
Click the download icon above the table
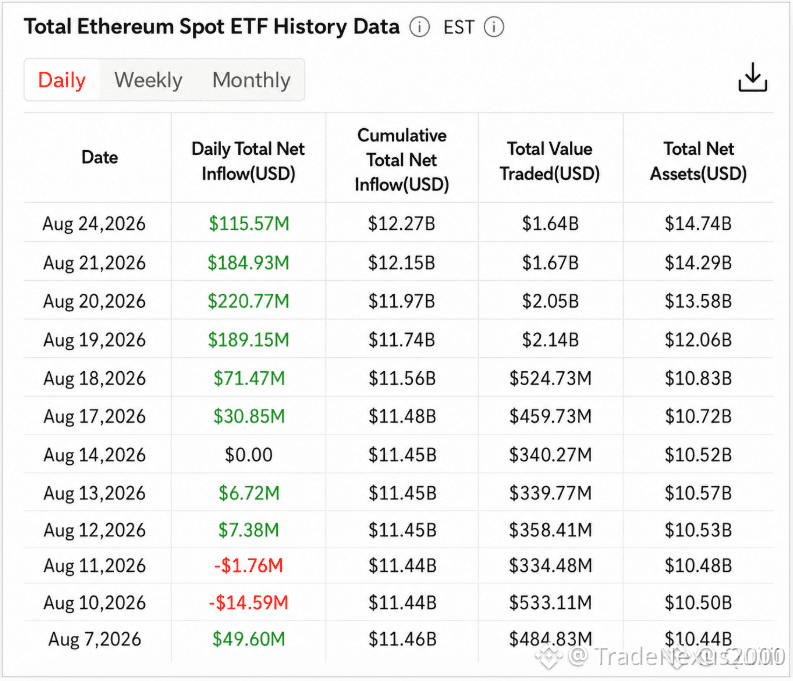(x=753, y=77)
